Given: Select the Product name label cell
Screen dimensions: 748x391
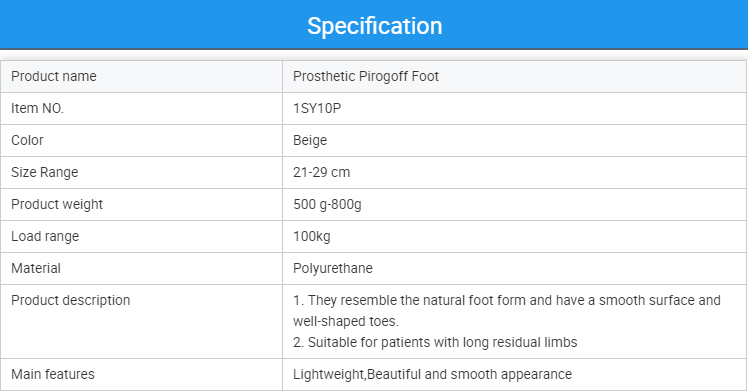Looking at the screenshot, I should coord(141,76).
